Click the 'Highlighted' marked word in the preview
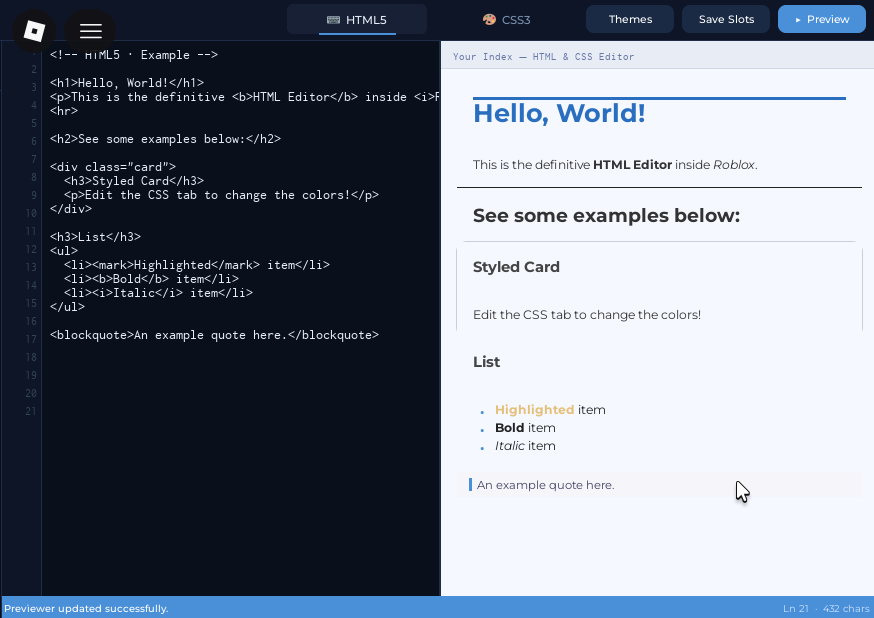The width and height of the screenshot is (874, 618). tap(535, 410)
